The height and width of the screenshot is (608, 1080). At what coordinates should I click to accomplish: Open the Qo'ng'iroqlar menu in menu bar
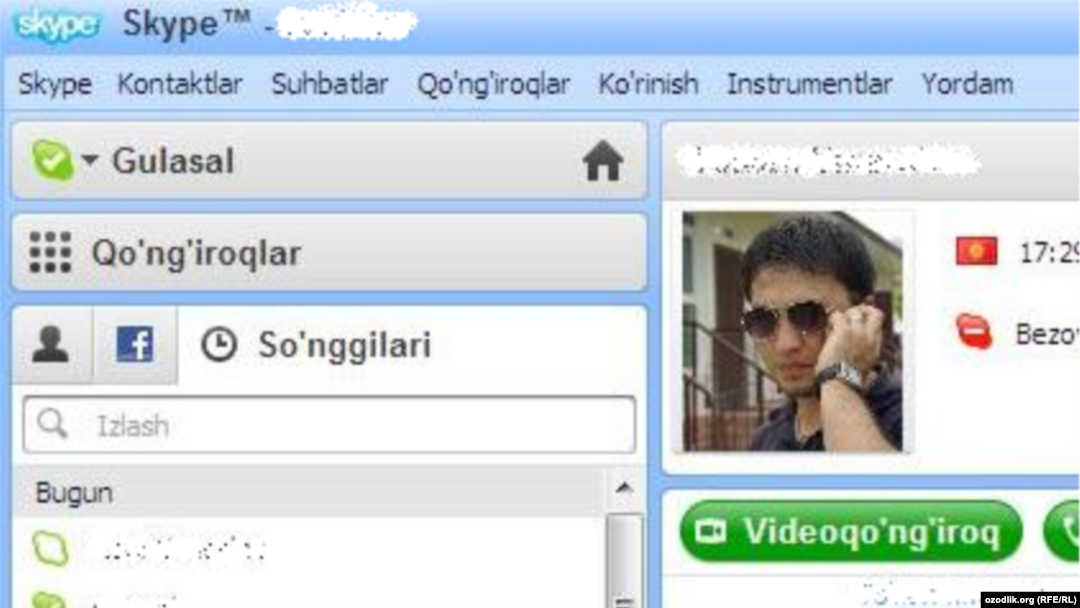pos(493,85)
